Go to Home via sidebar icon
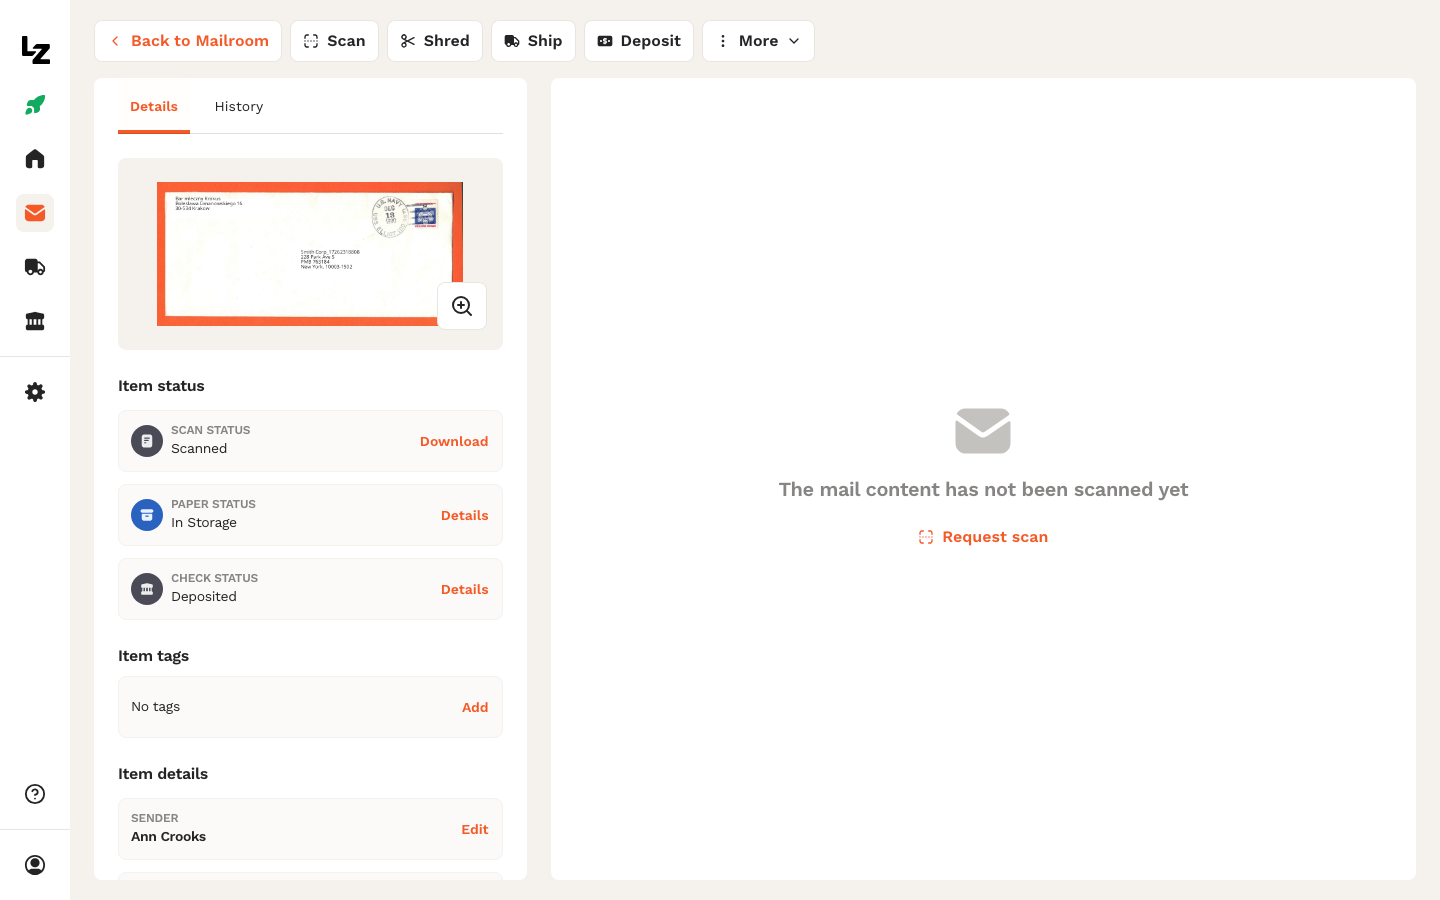The height and width of the screenshot is (900, 1440). click(x=35, y=159)
